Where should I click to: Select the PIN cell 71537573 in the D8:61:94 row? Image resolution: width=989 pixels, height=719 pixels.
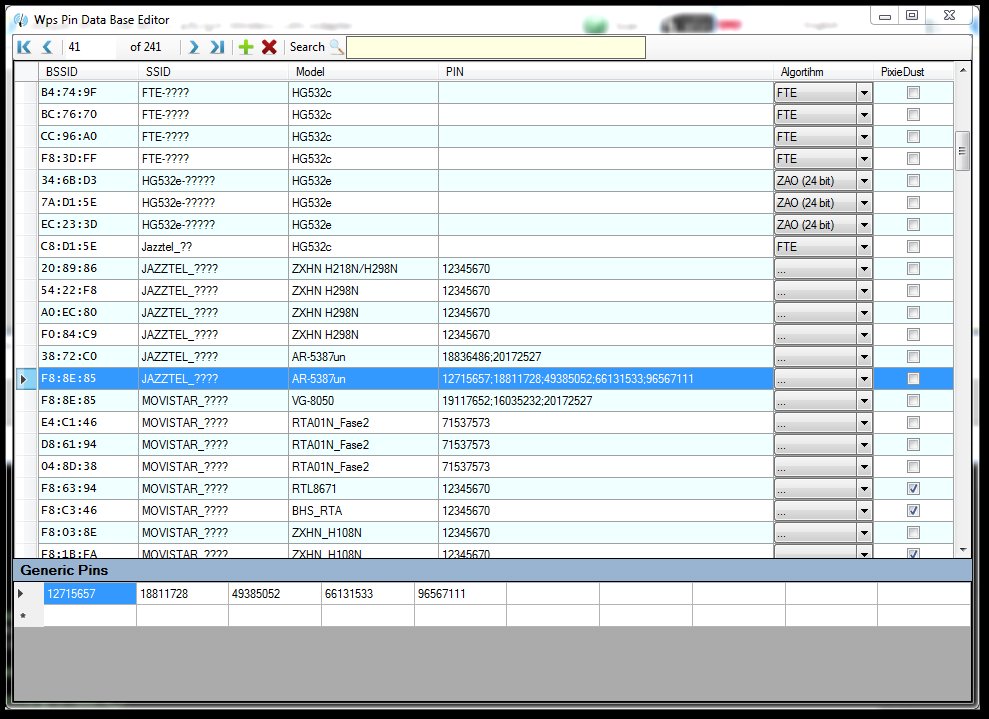point(606,445)
